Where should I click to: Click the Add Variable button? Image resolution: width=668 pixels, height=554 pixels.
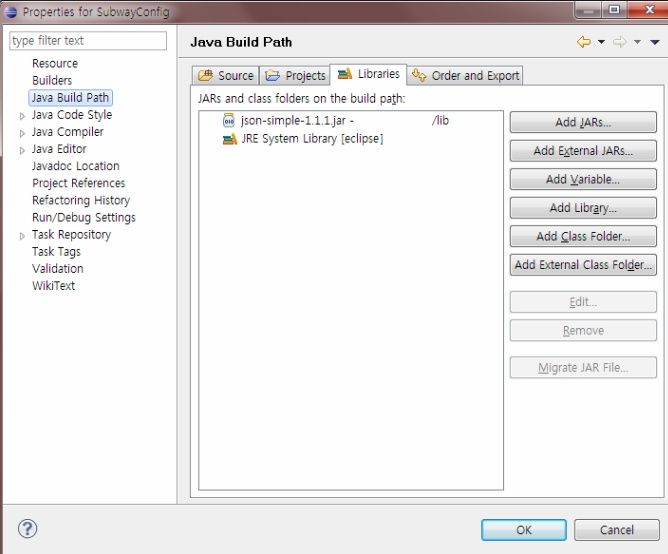pos(583,179)
